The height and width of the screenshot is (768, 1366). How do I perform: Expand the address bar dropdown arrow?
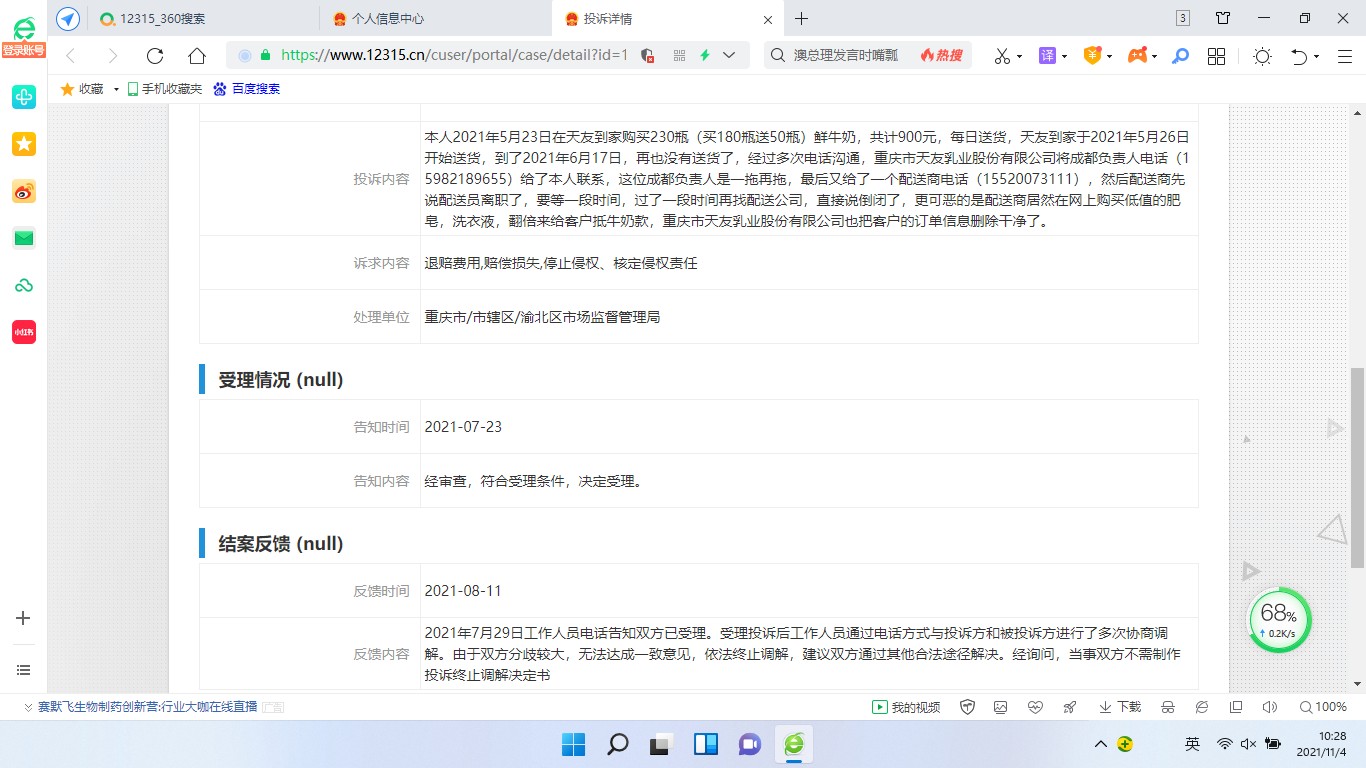[x=729, y=56]
